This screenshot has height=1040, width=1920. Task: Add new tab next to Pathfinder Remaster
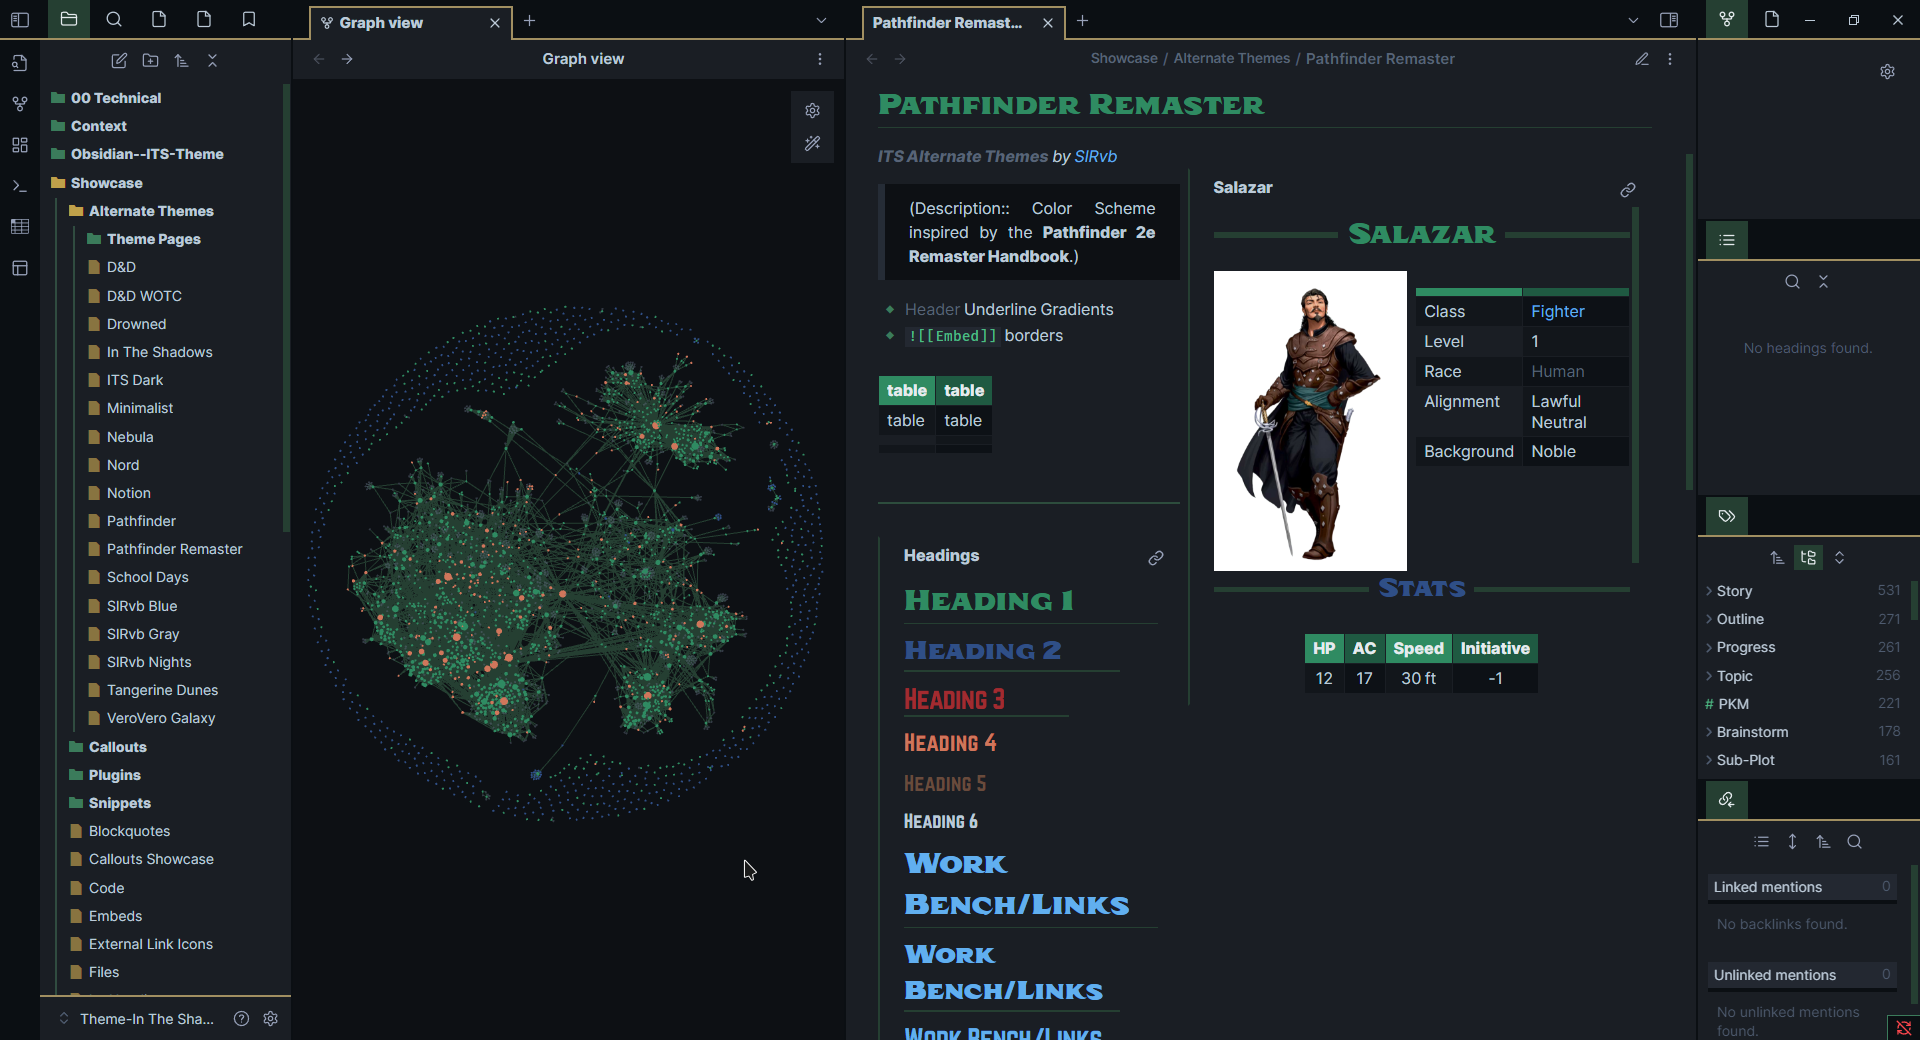tap(1082, 20)
